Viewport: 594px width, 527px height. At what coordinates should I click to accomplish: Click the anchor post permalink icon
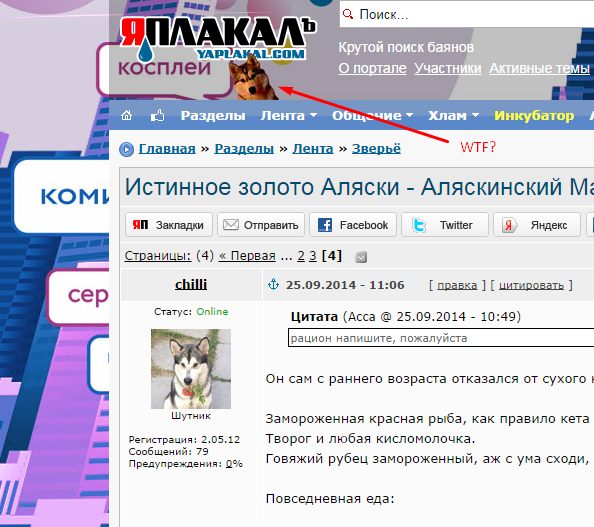tap(273, 284)
